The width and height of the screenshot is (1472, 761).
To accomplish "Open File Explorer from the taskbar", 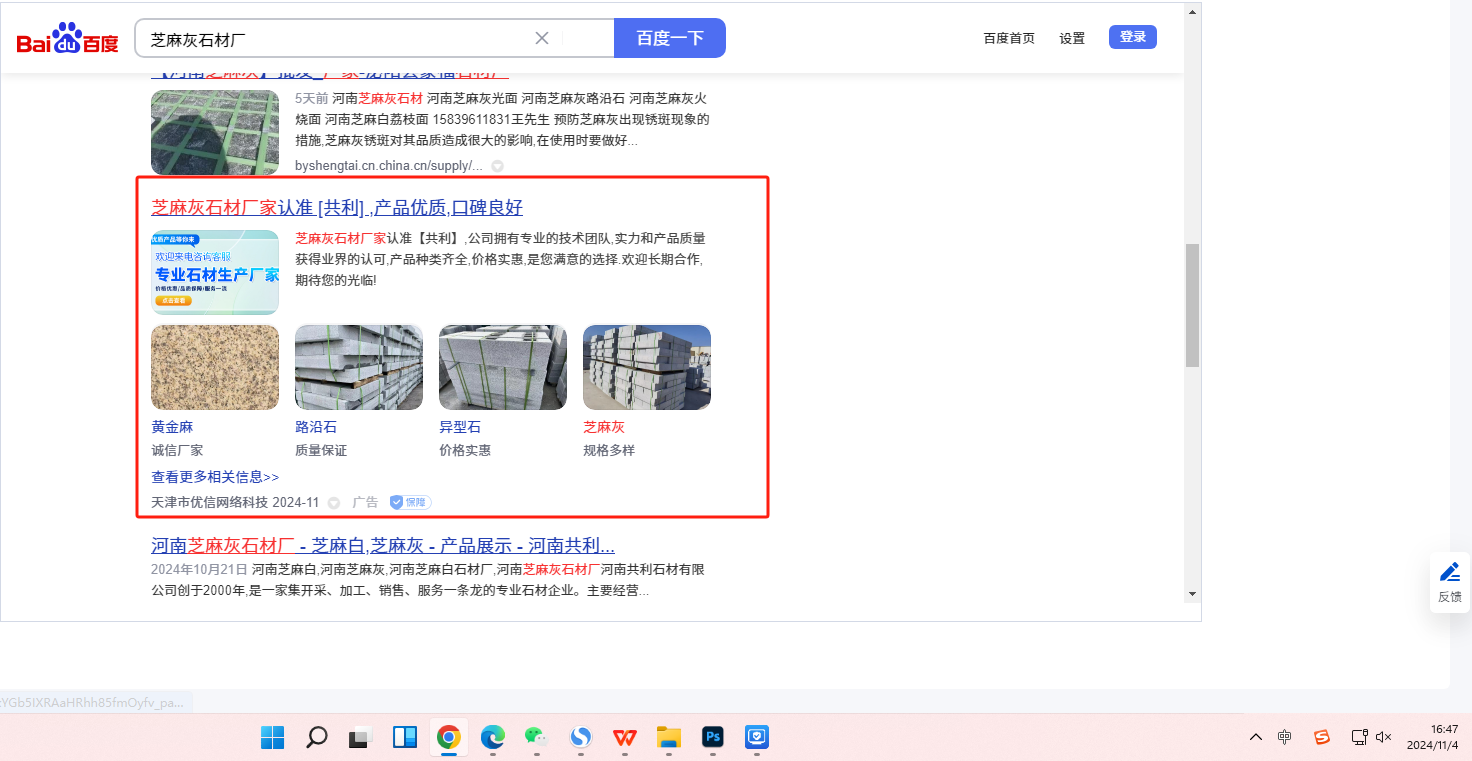I will (669, 738).
